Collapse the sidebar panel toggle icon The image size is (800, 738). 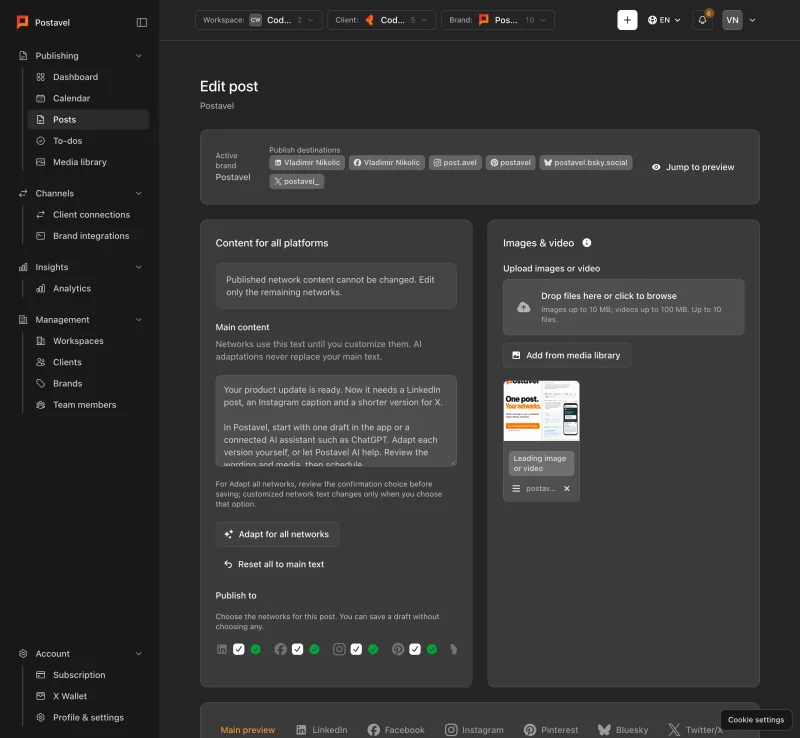click(142, 22)
